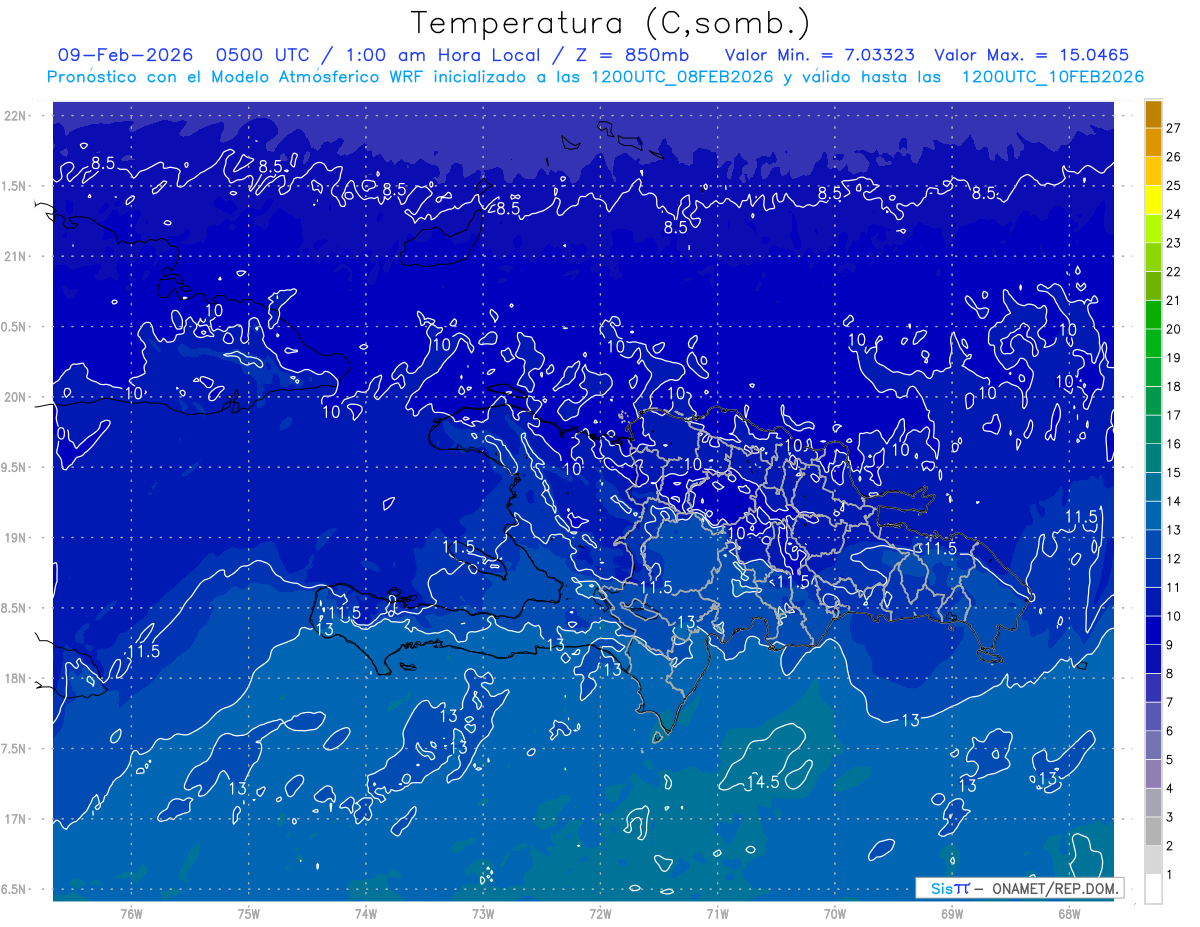Click the forecast end time '1200UTC_10FEB2026'
Screen dimensions: 1200x927
1052,77
